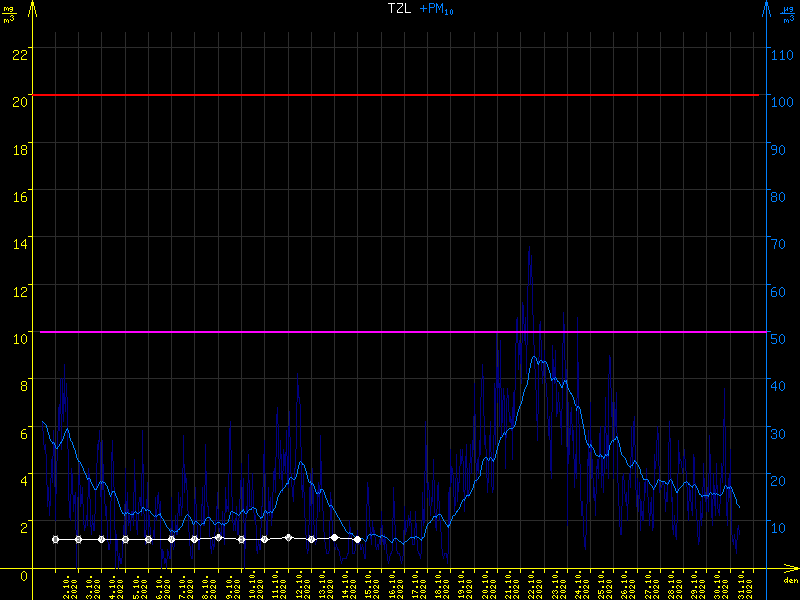Click the magenta limit line at 50
This screenshot has width=800, height=600.
[400, 332]
